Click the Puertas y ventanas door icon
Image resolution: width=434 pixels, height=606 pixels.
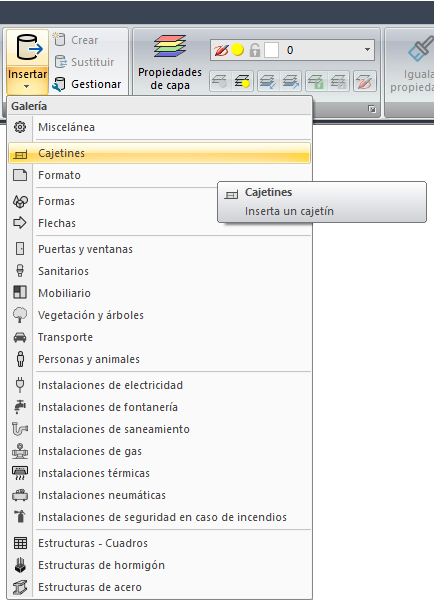[20, 249]
